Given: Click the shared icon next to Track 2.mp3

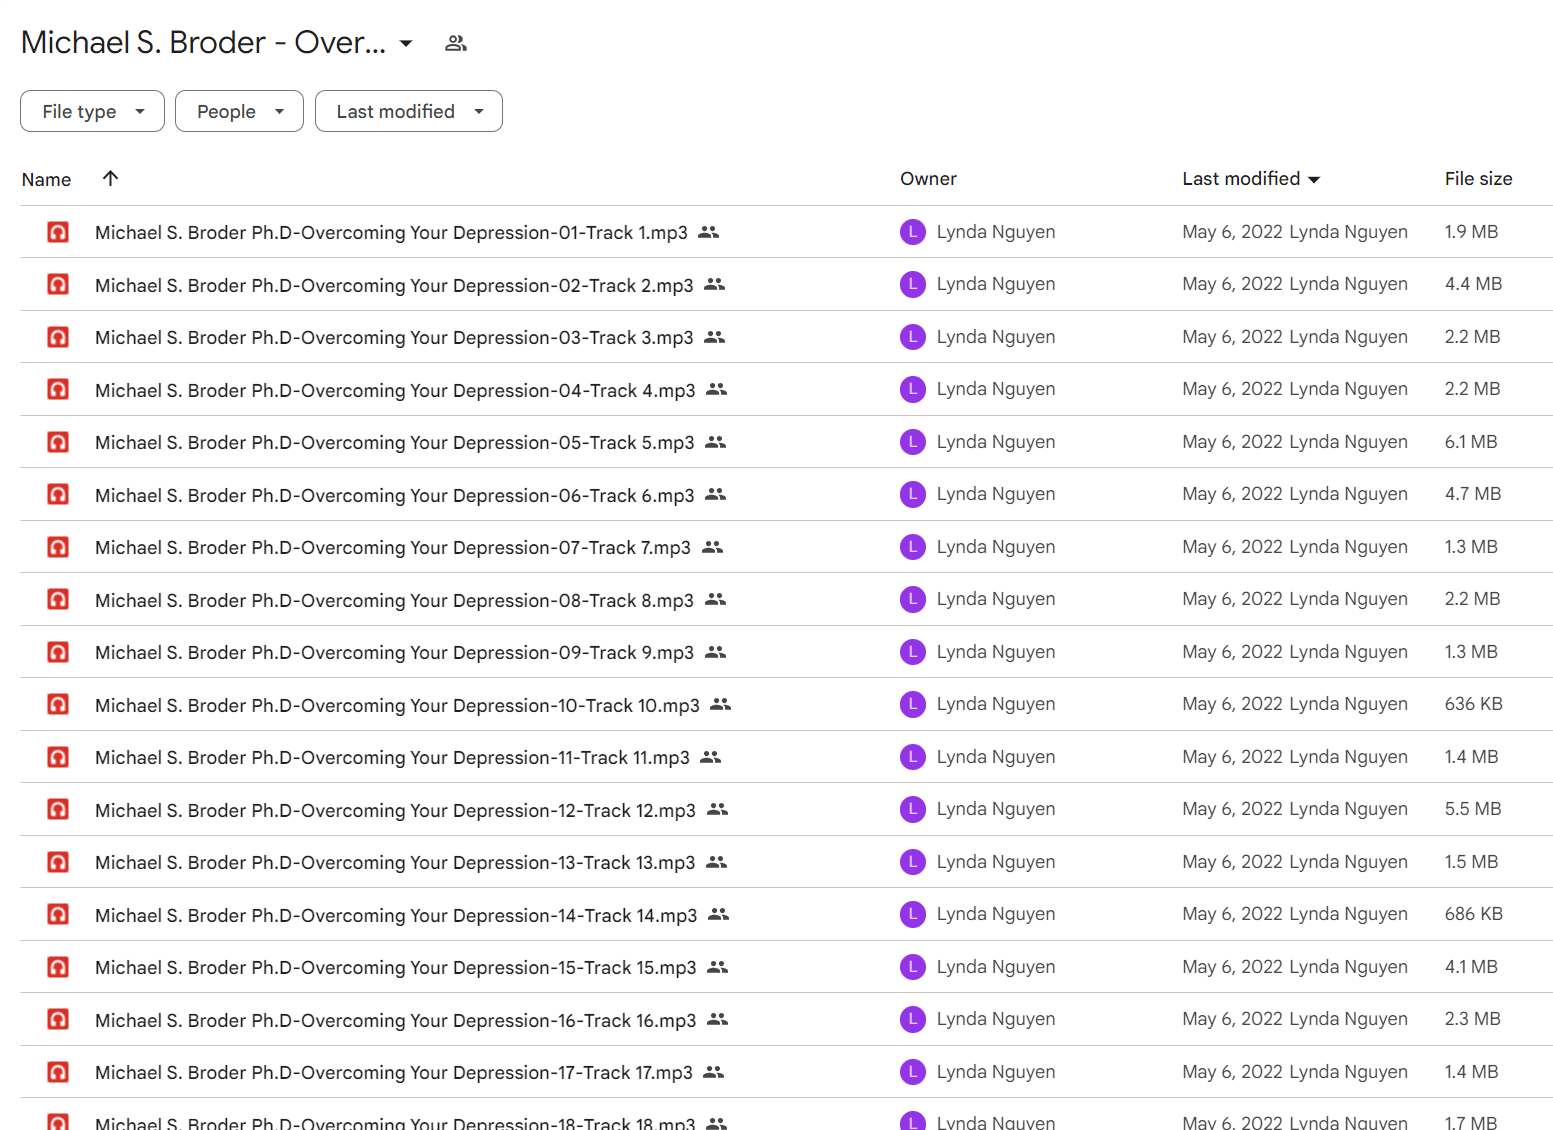Looking at the screenshot, I should point(714,284).
